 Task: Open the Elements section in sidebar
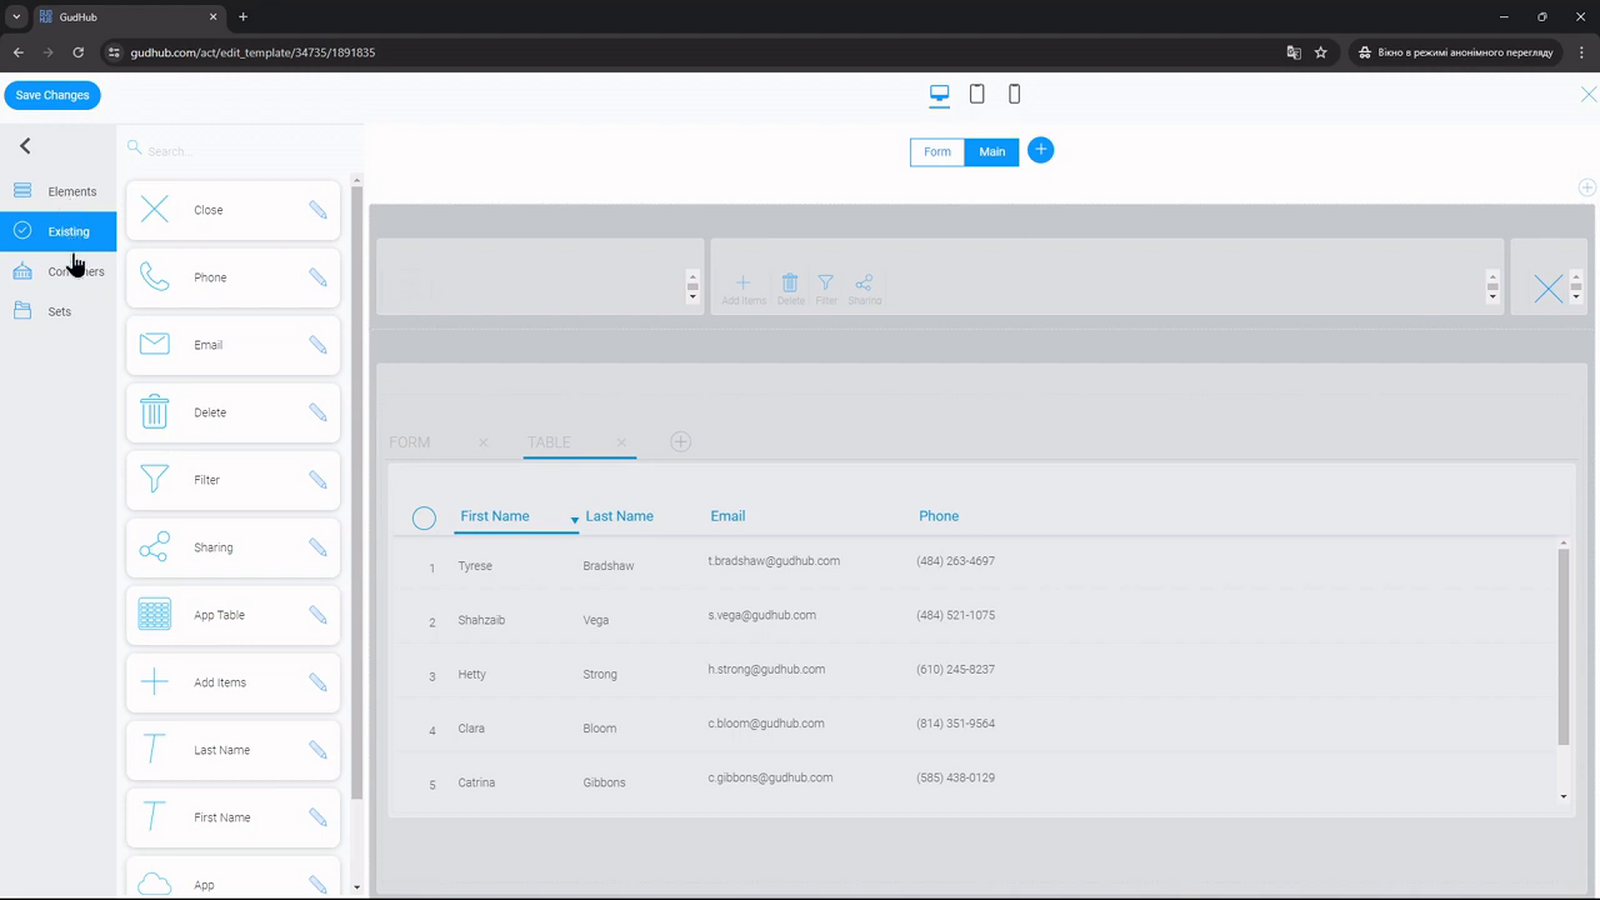click(58, 191)
